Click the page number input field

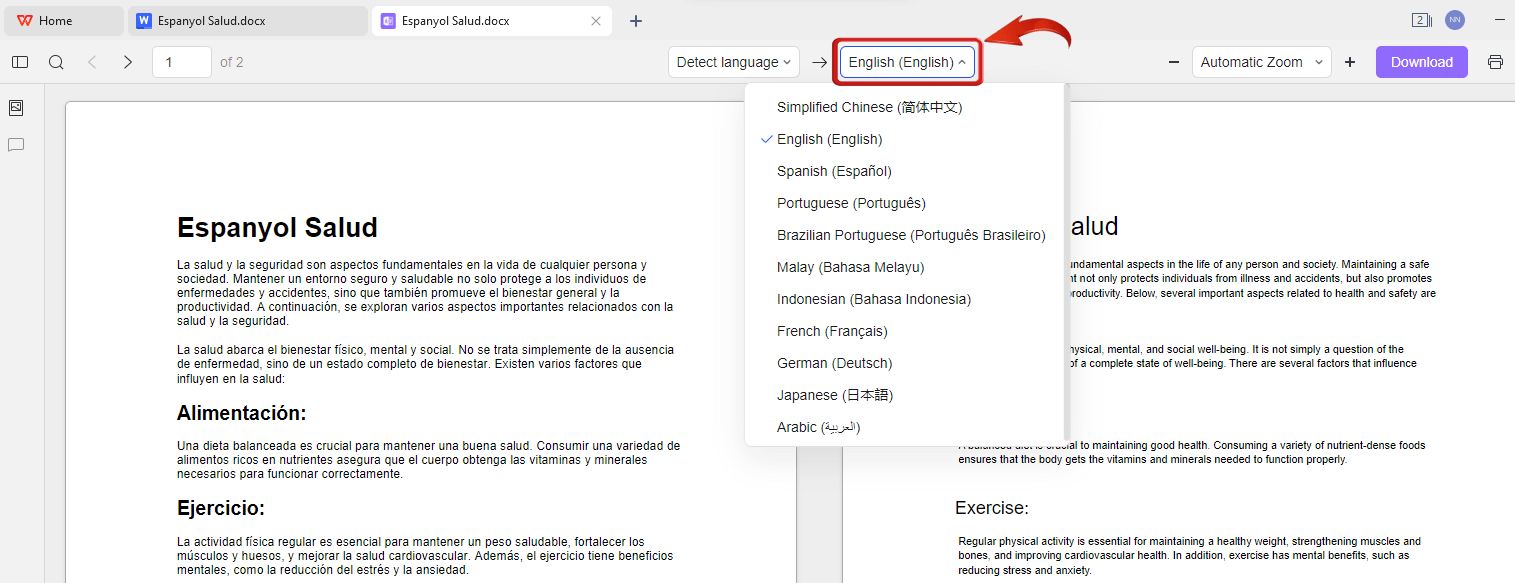pyautogui.click(x=181, y=61)
